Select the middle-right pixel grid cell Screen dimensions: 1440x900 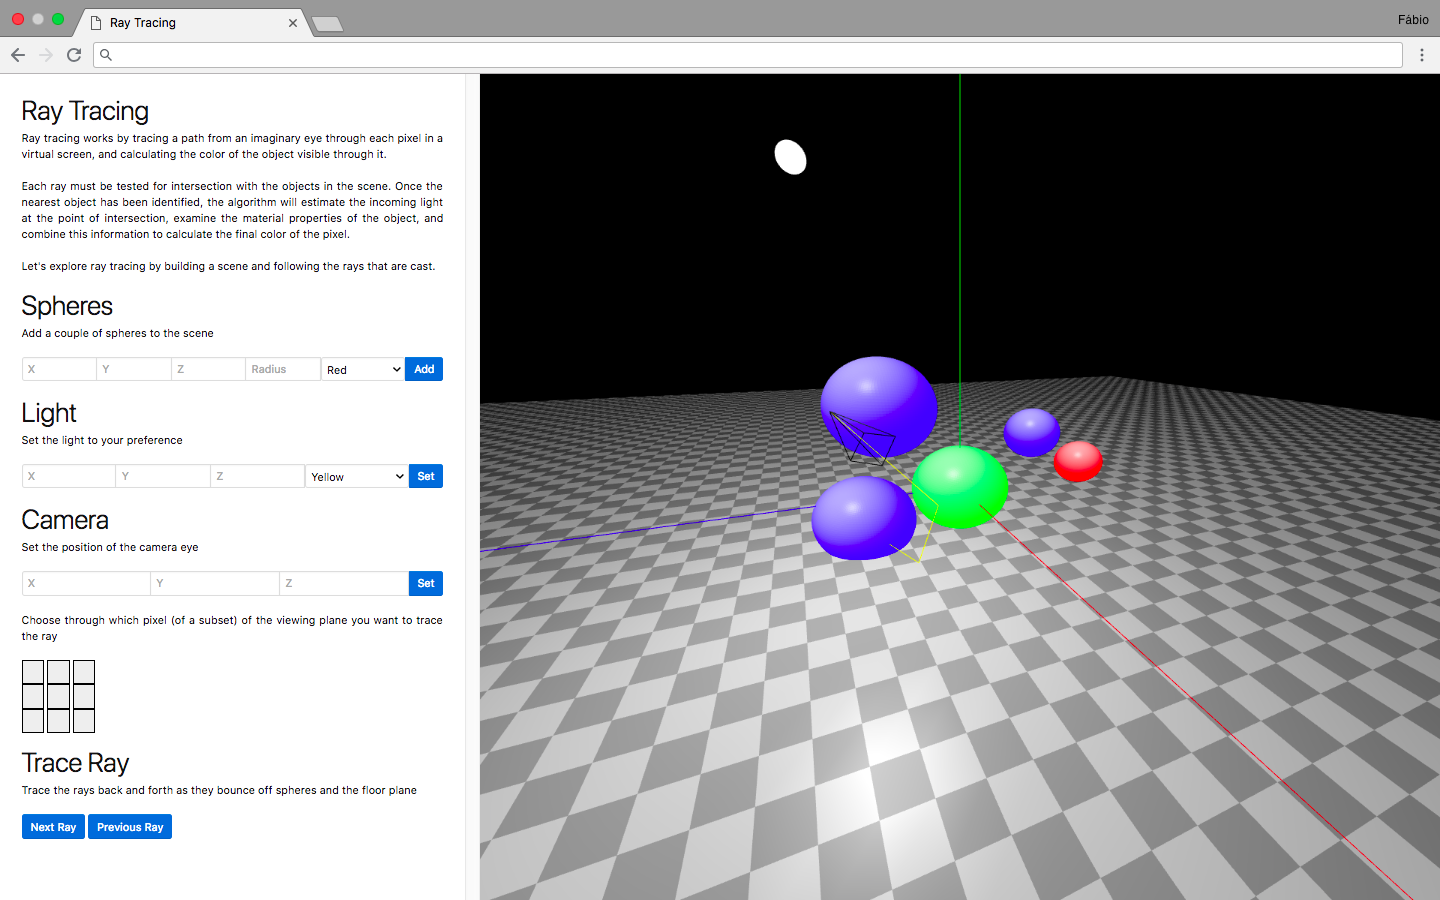click(84, 697)
